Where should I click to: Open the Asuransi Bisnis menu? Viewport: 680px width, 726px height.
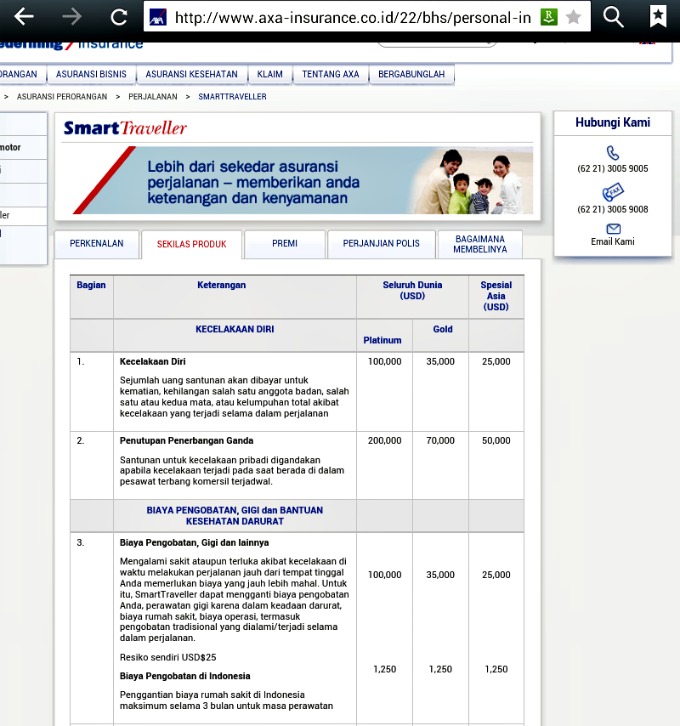(92, 75)
